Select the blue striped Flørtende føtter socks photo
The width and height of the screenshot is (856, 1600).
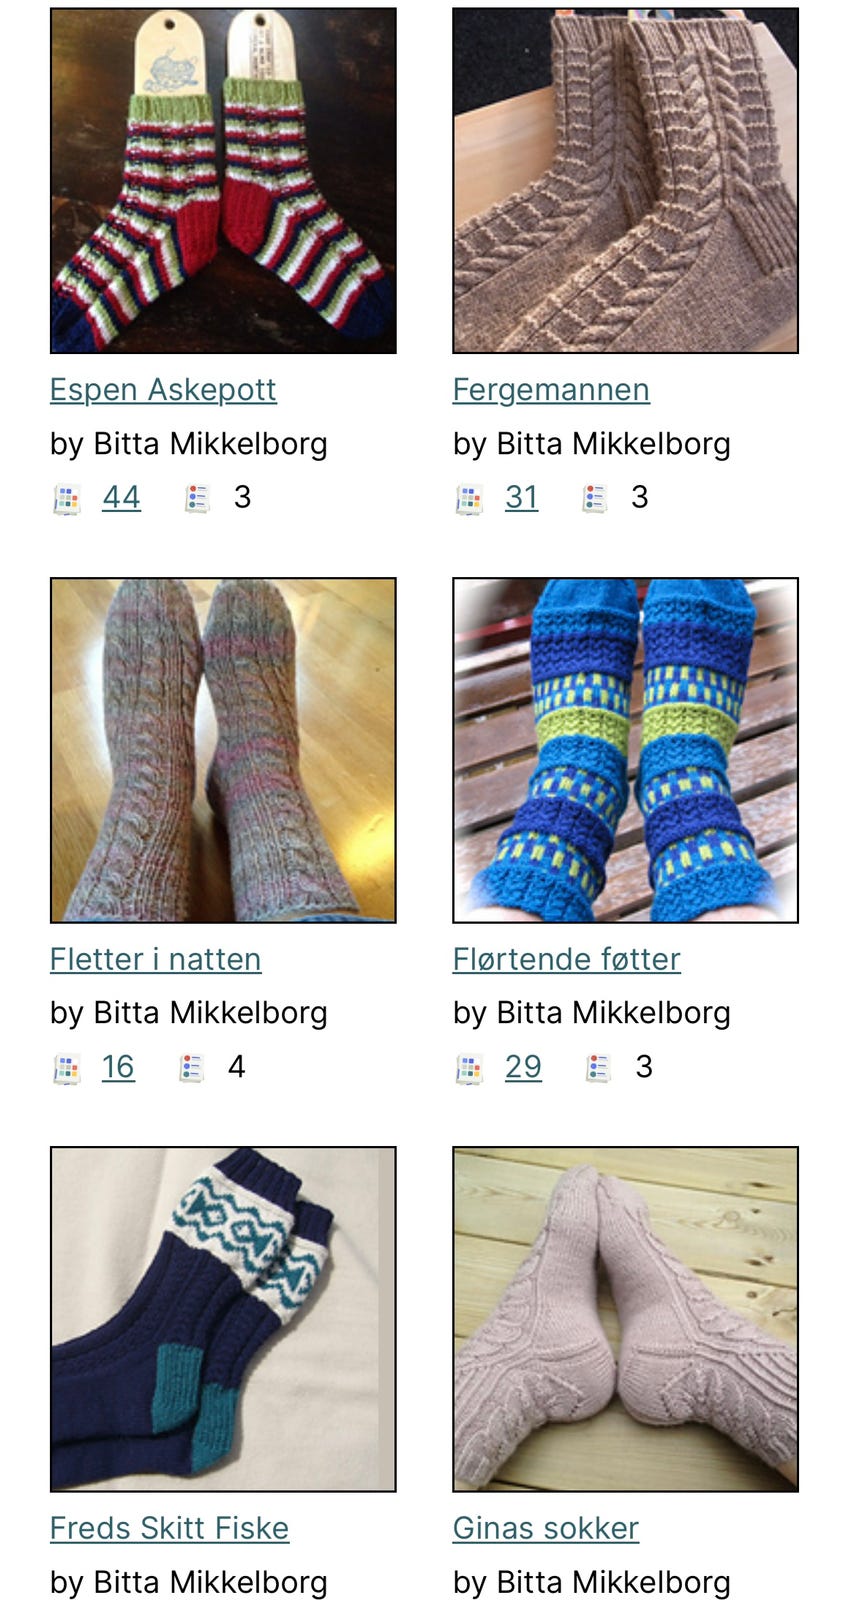pyautogui.click(x=625, y=750)
